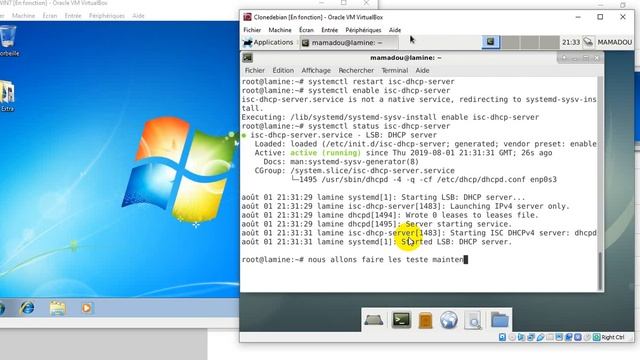Click the terminal vertical scrollbar
Screen dimensions: 640x360
[x=600, y=184]
